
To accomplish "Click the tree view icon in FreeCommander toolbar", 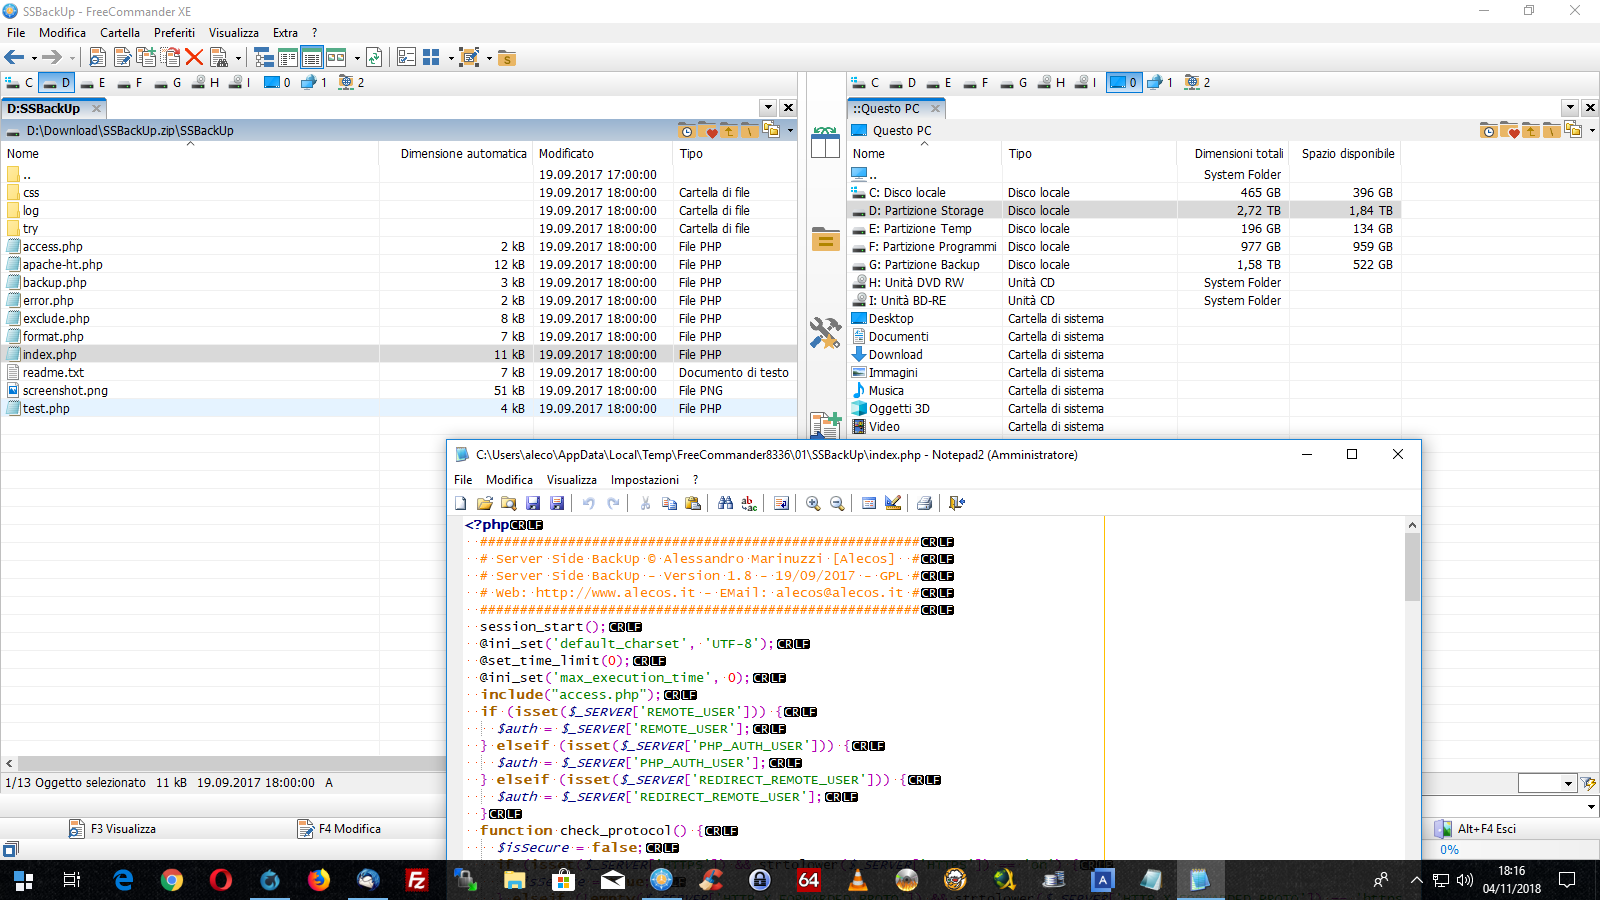I will (x=263, y=58).
